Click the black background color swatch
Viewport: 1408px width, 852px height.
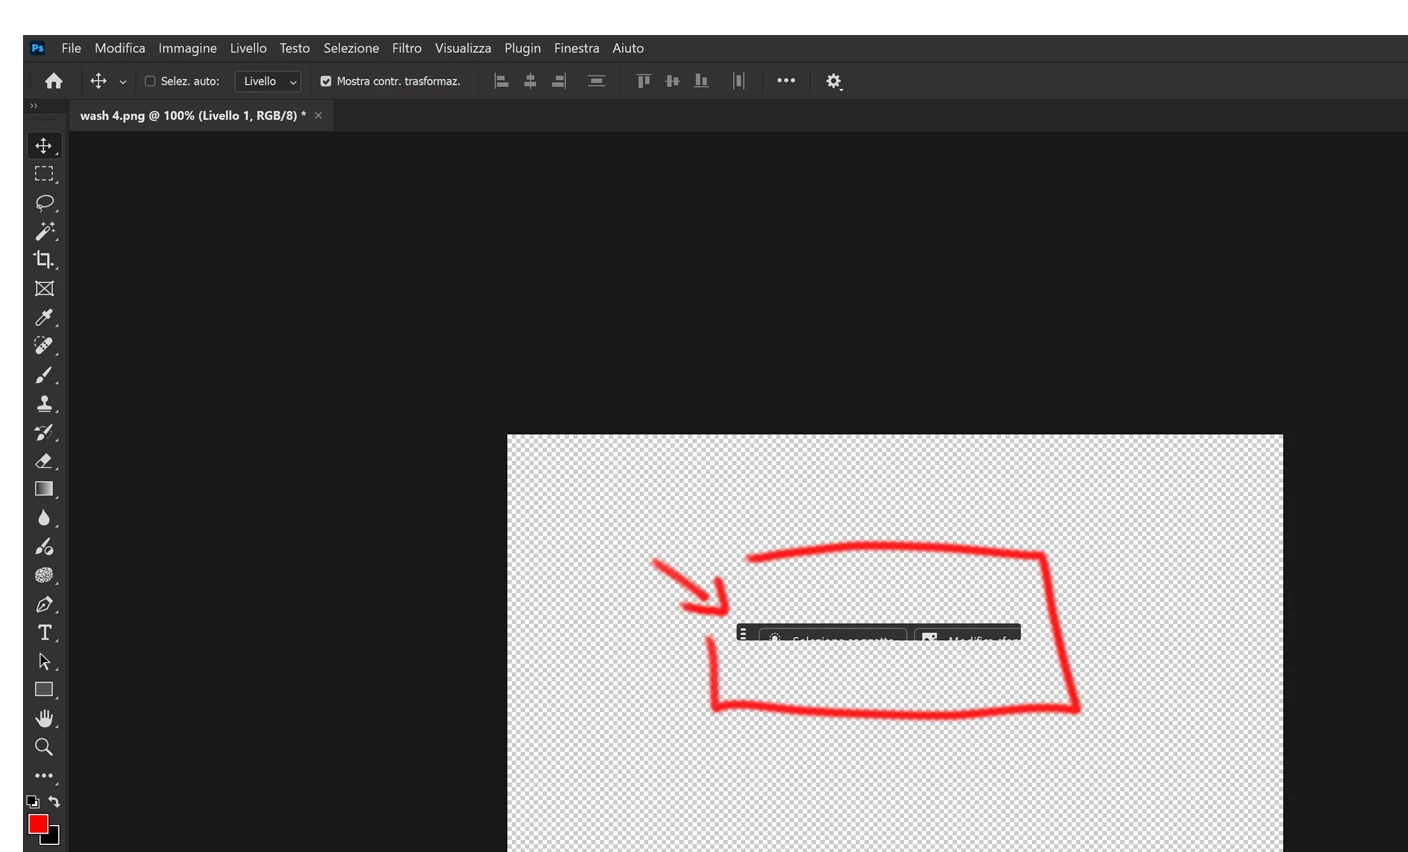pos(53,838)
